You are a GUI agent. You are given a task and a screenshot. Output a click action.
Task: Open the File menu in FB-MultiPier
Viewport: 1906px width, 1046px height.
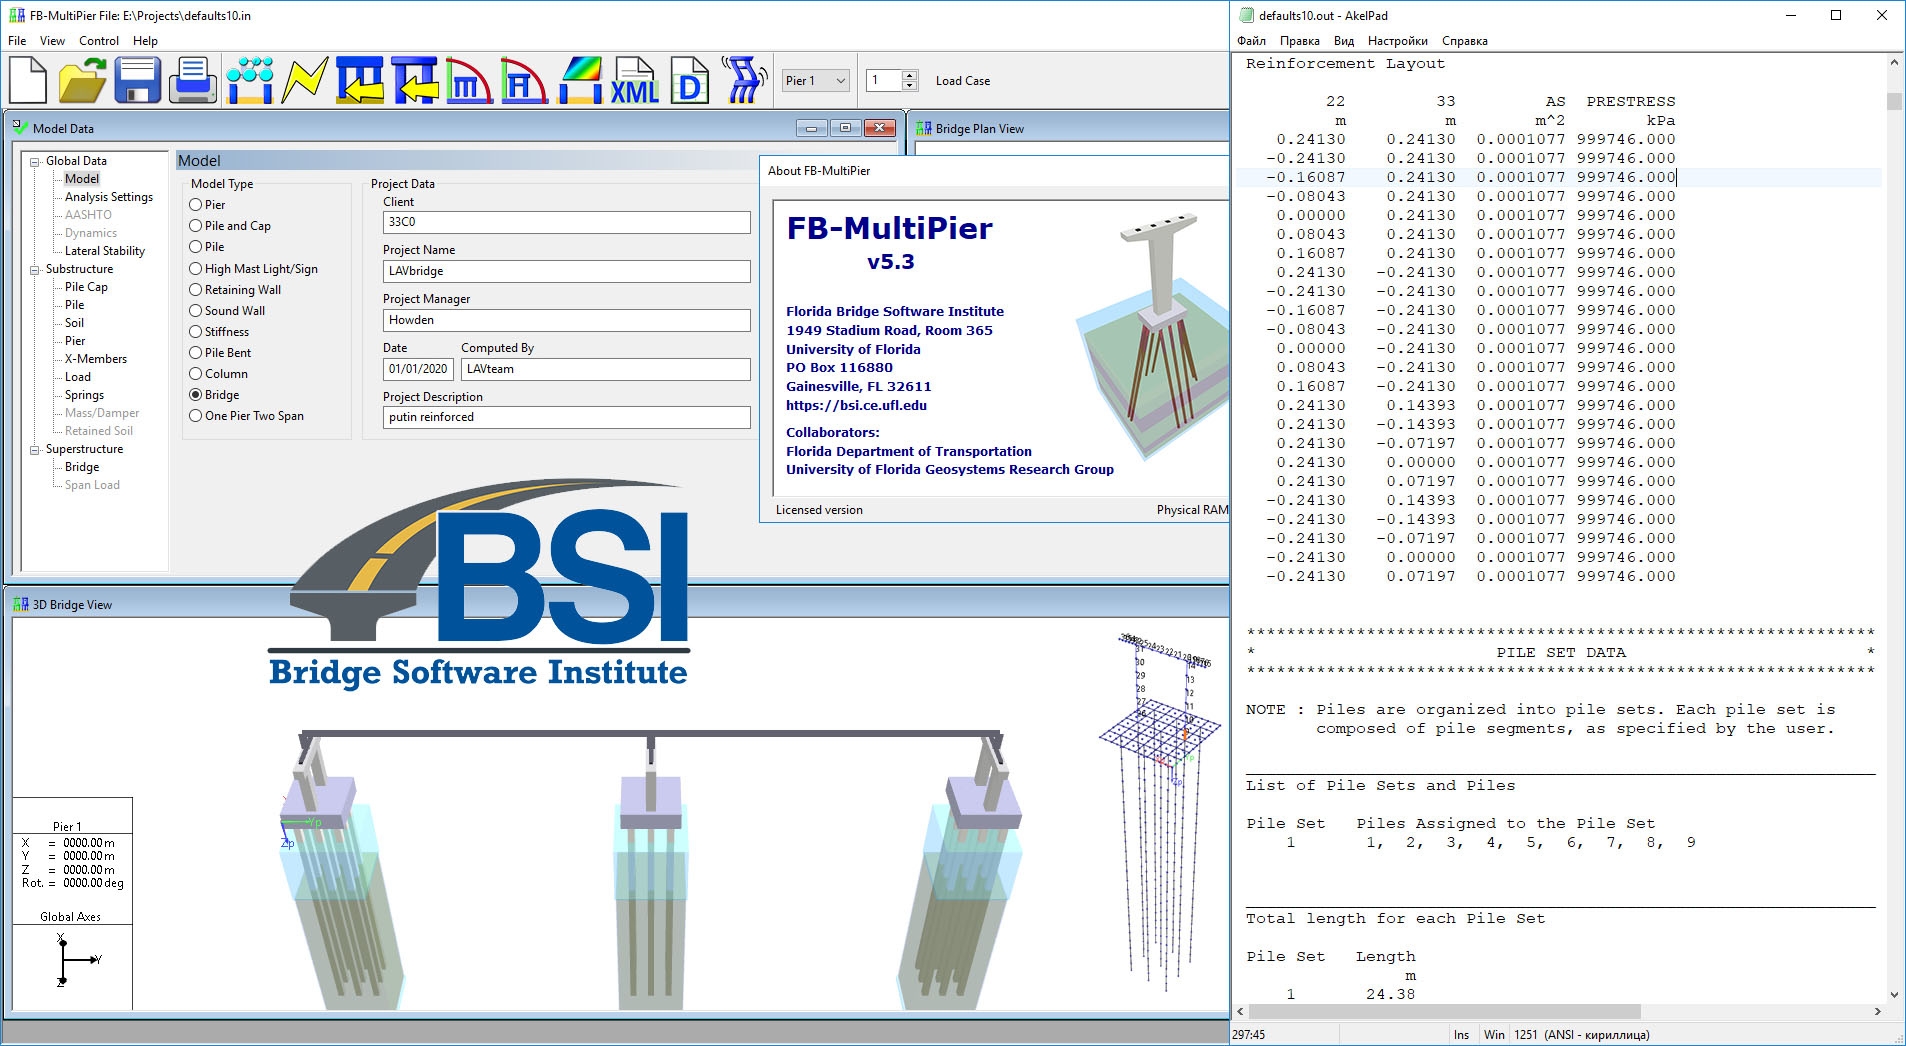coord(17,41)
